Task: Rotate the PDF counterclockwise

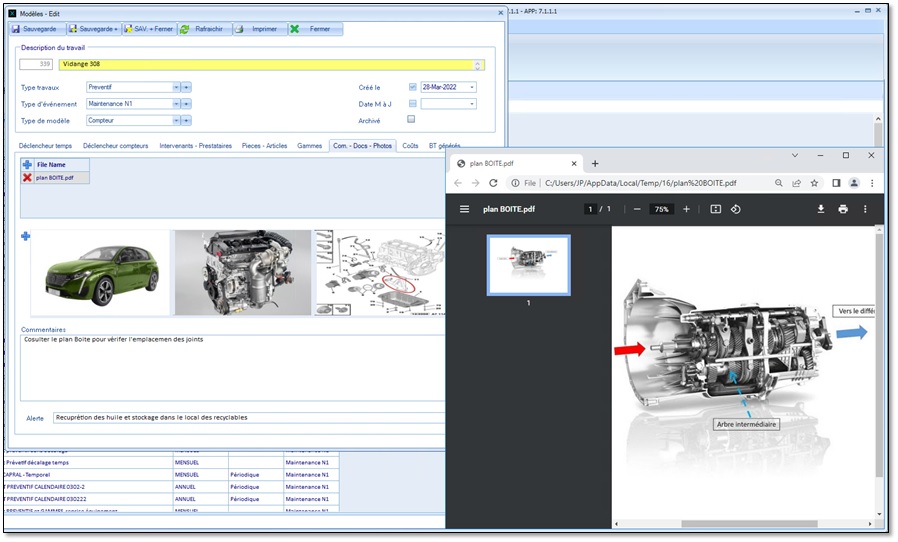Action: (736, 209)
